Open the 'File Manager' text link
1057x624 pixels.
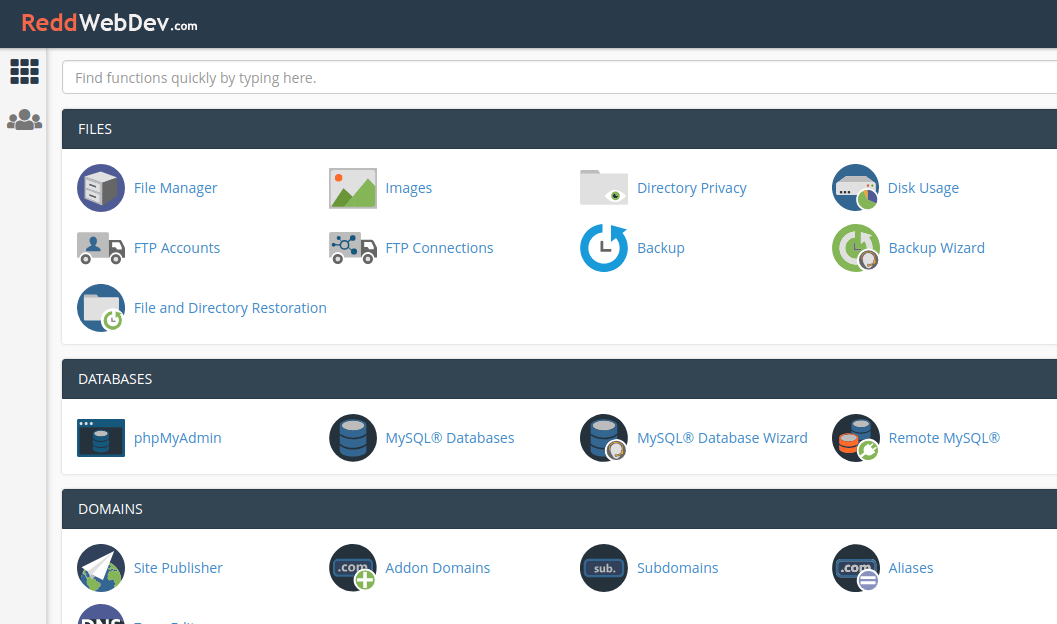[x=175, y=188]
